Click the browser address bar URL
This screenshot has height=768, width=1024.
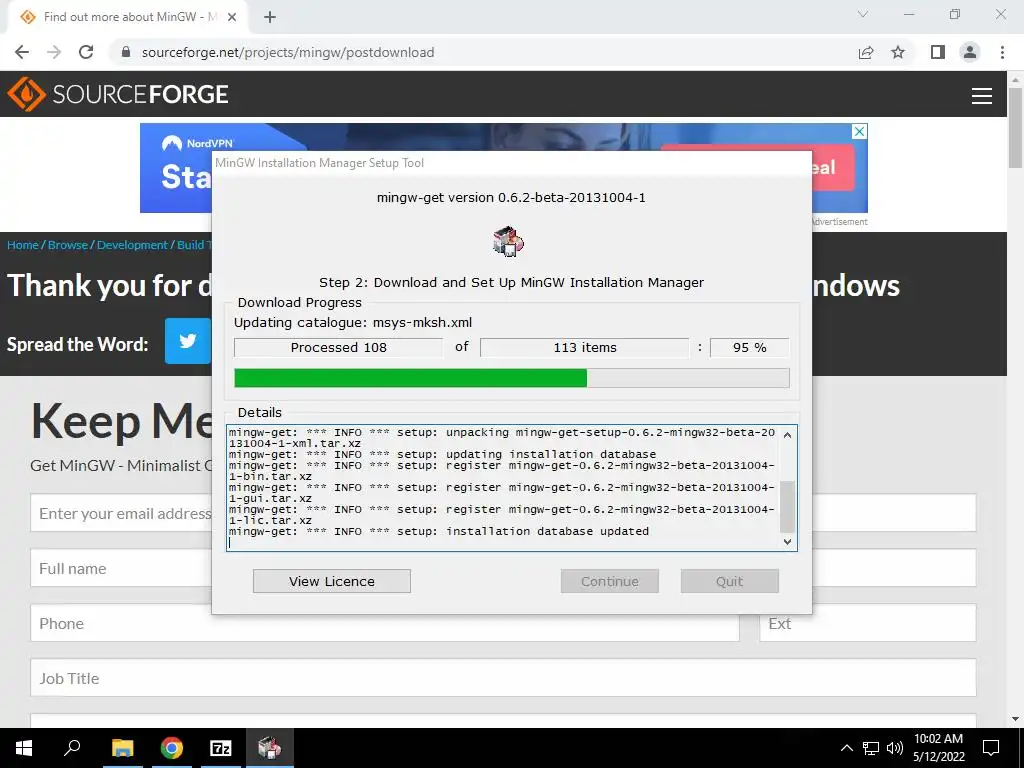pyautogui.click(x=288, y=52)
